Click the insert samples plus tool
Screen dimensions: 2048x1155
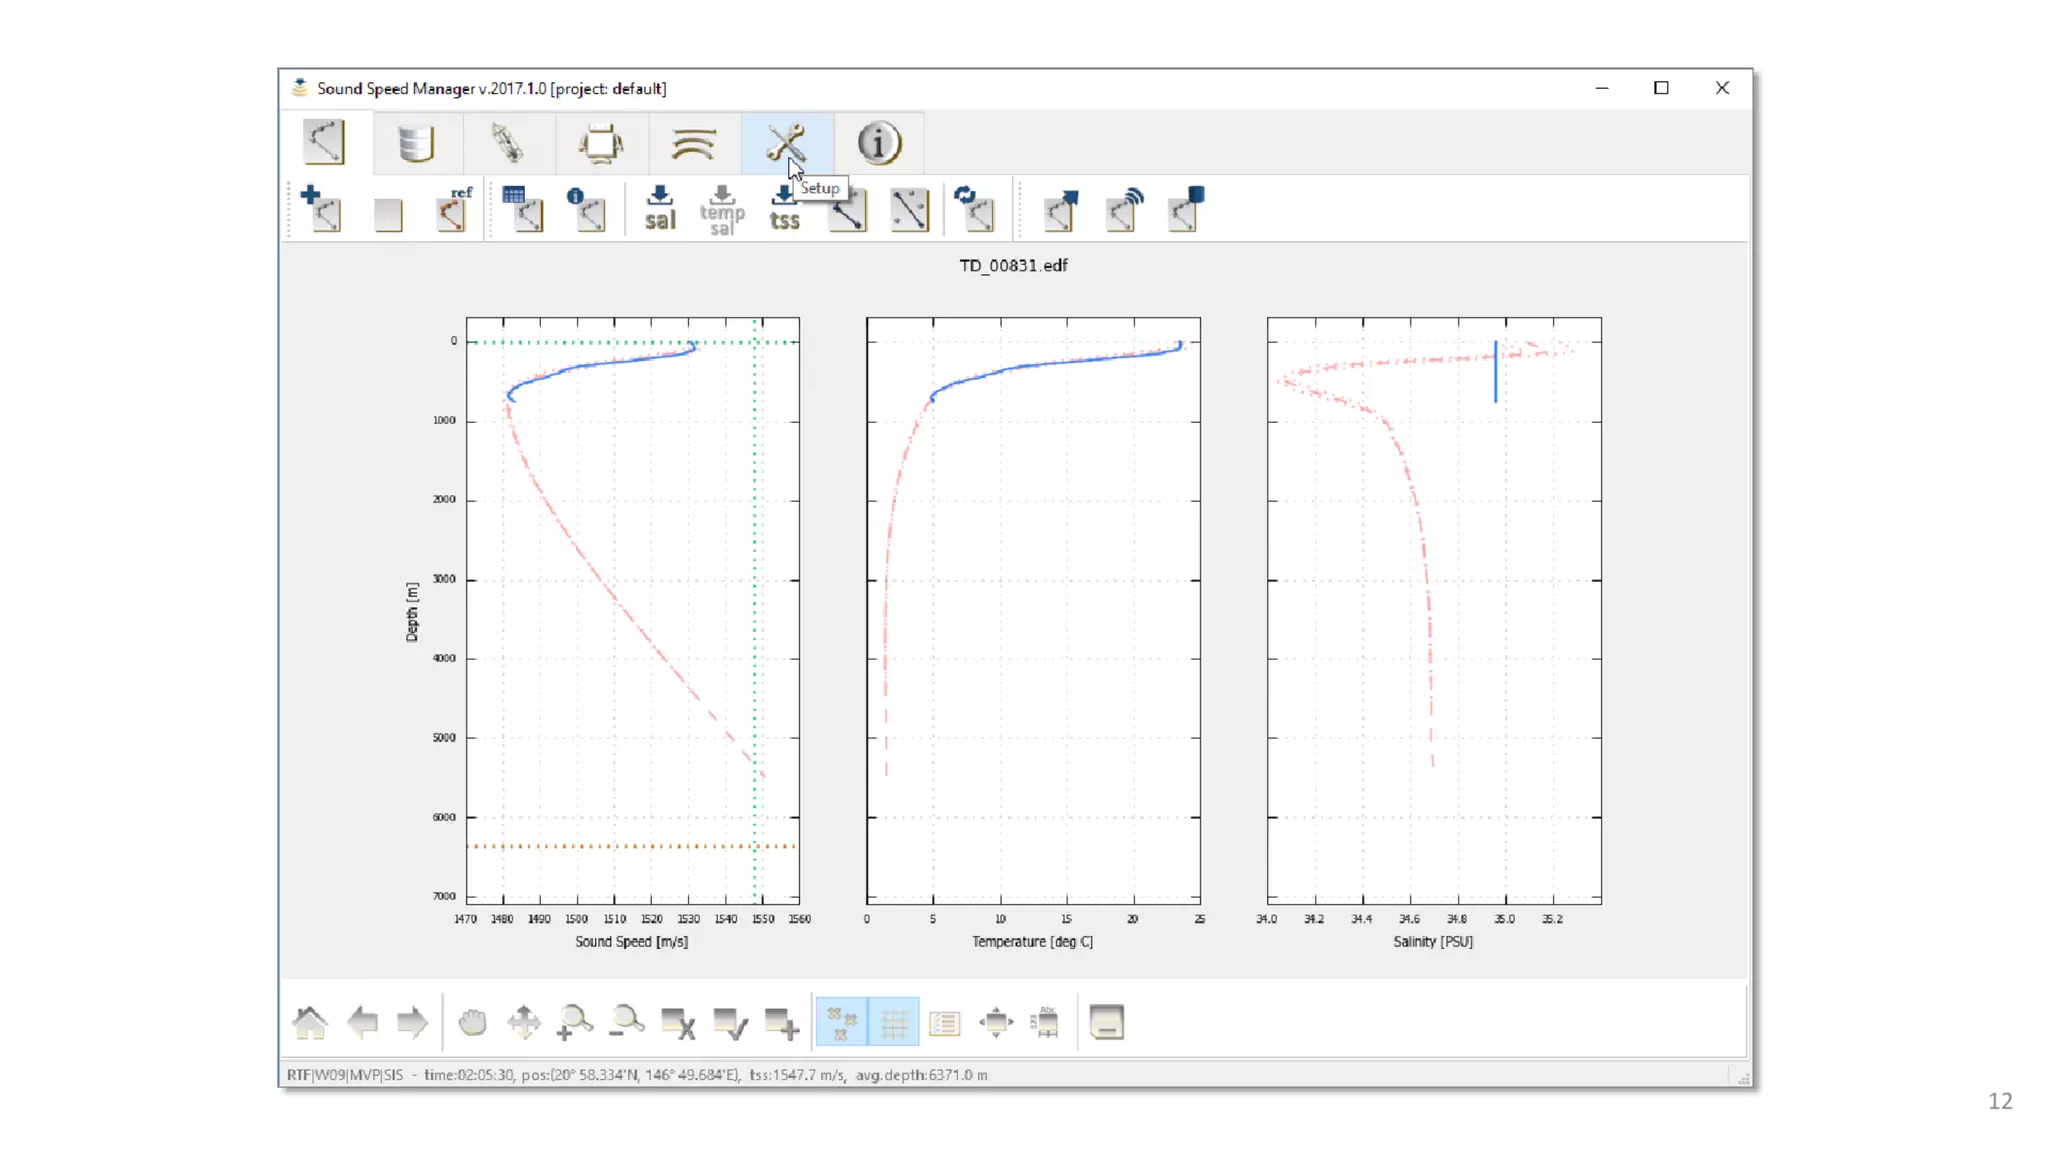pyautogui.click(x=781, y=1022)
